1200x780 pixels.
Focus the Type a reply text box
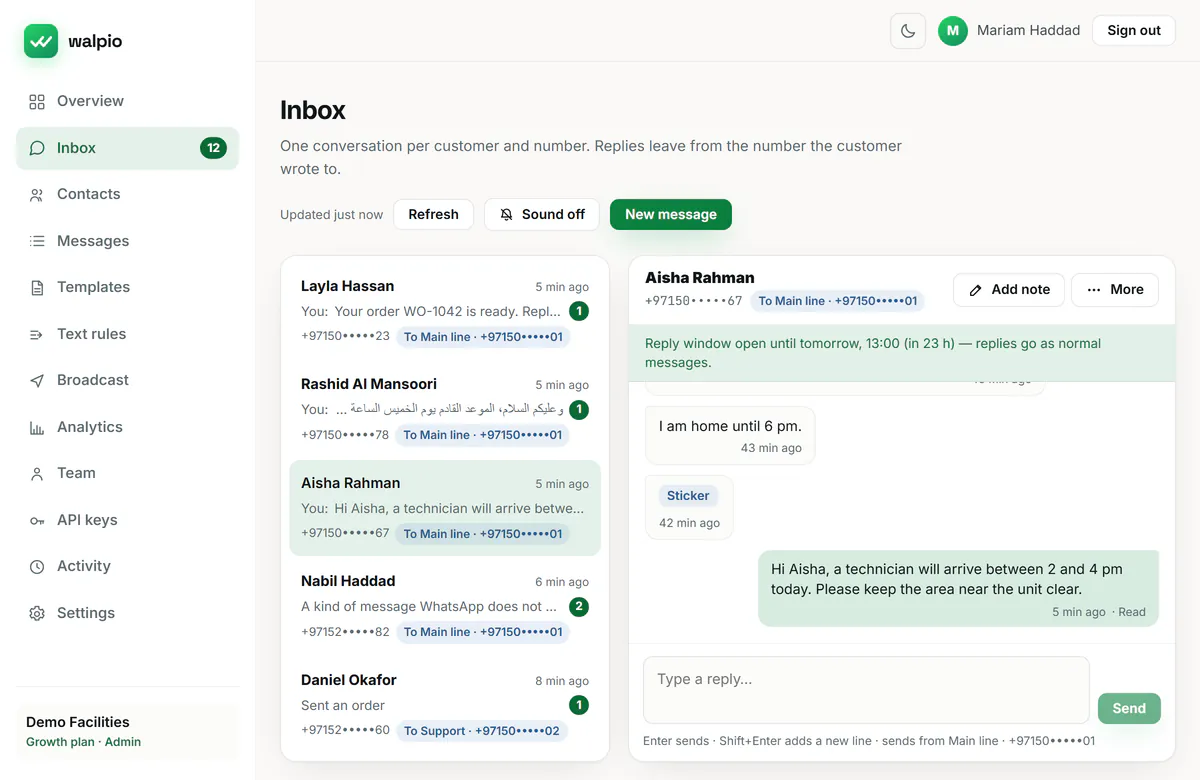[x=866, y=690]
